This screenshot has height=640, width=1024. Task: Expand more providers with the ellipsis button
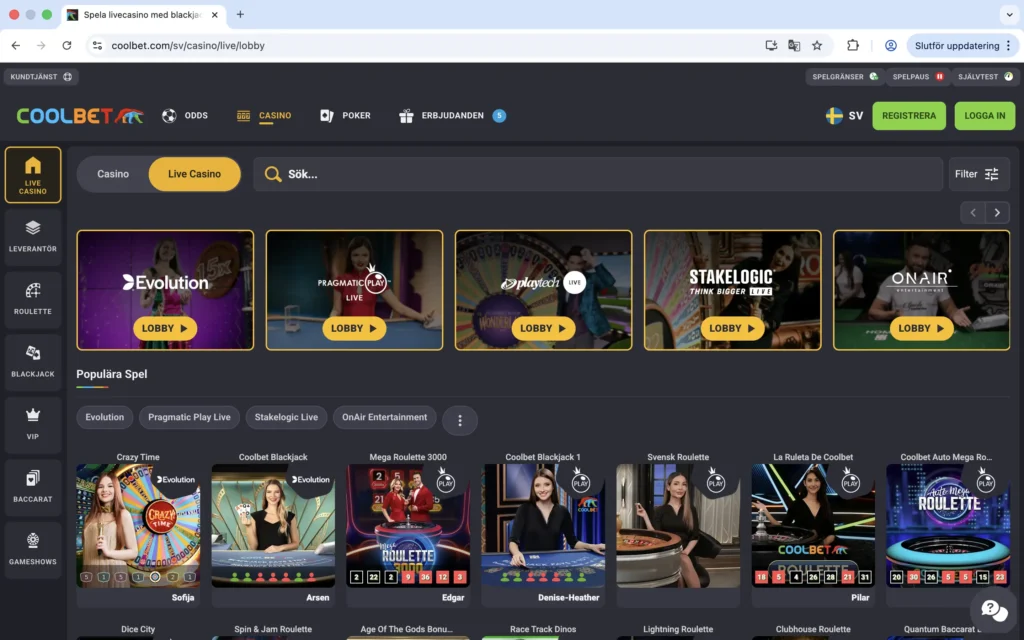click(x=460, y=420)
